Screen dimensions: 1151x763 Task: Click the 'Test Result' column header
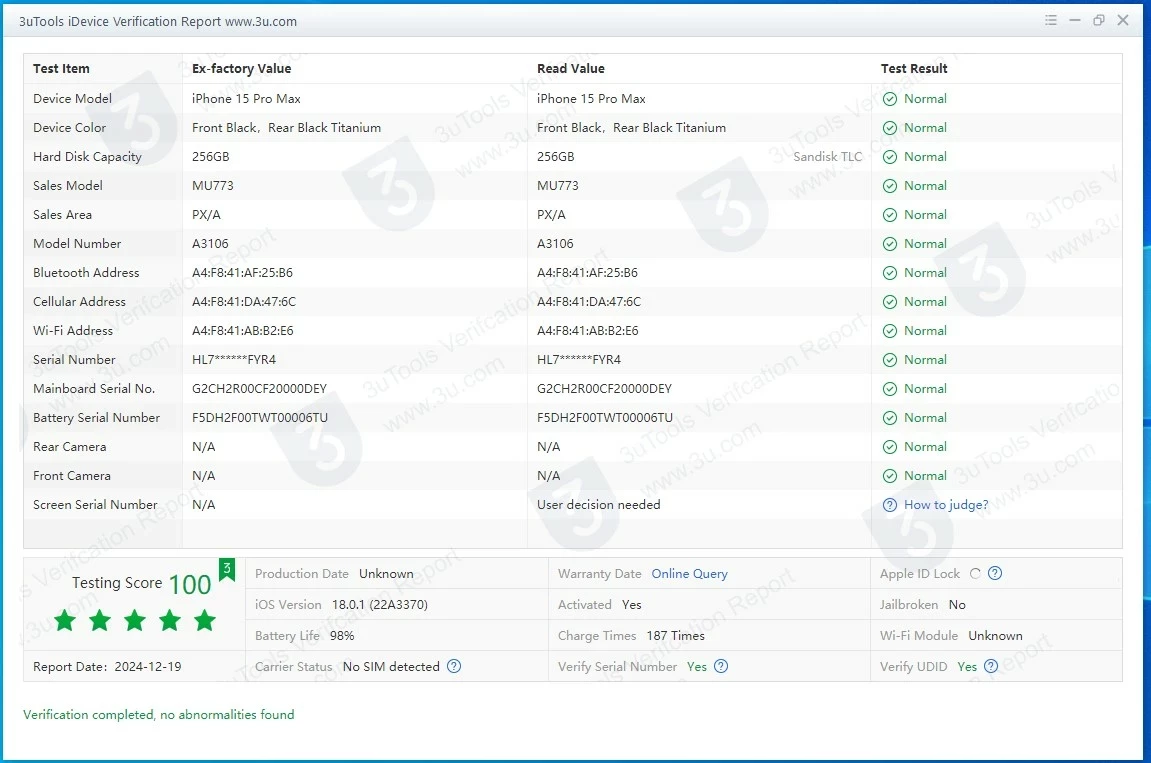coord(914,68)
